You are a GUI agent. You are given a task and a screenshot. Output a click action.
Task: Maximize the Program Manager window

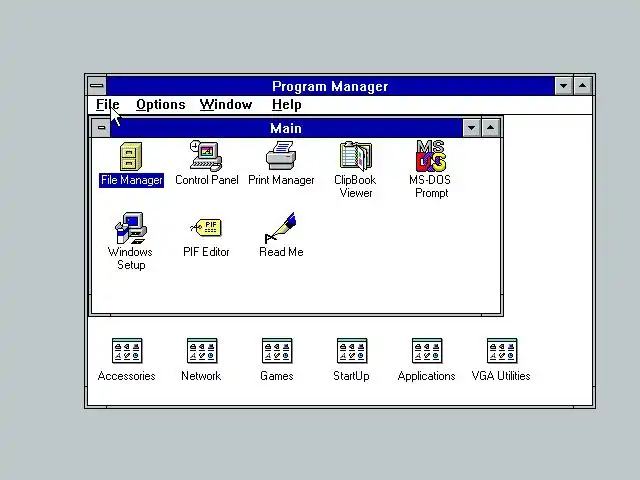pos(583,86)
